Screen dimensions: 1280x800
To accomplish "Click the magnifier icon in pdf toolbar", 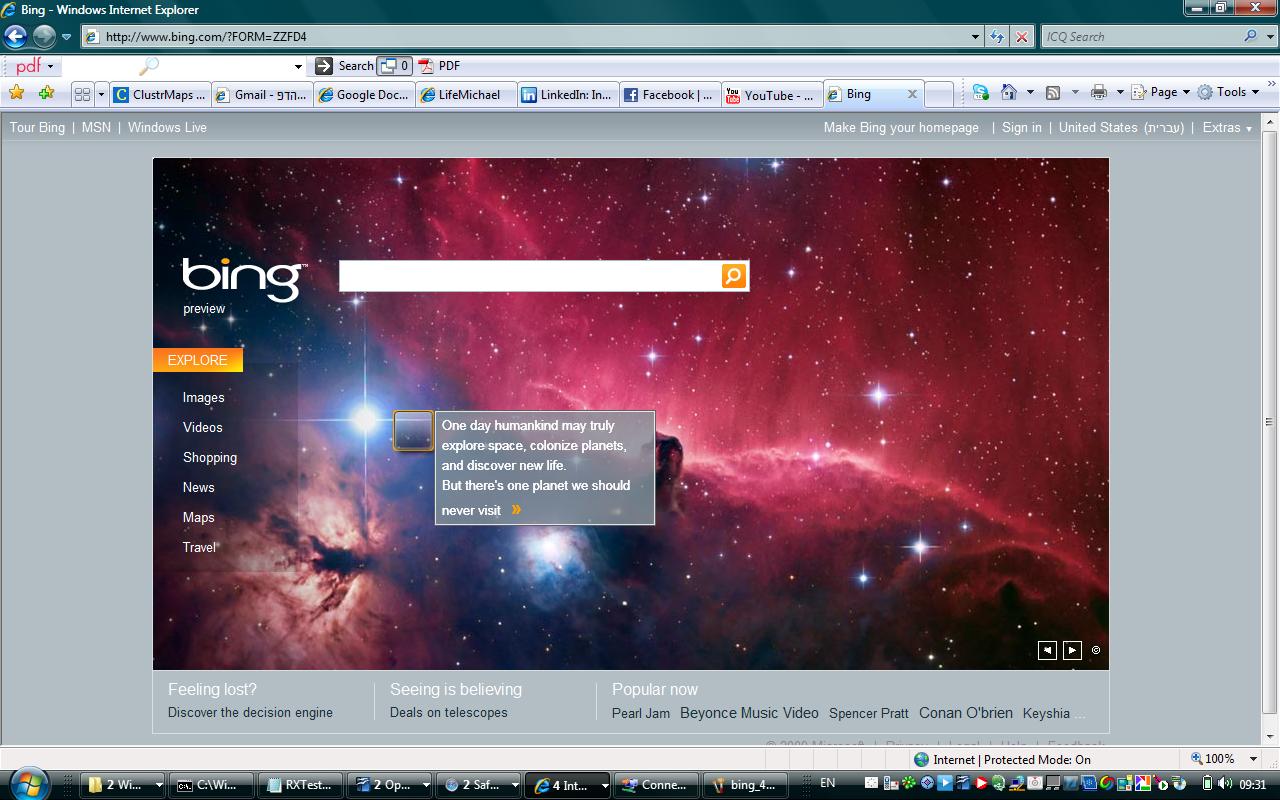I will 148,66.
